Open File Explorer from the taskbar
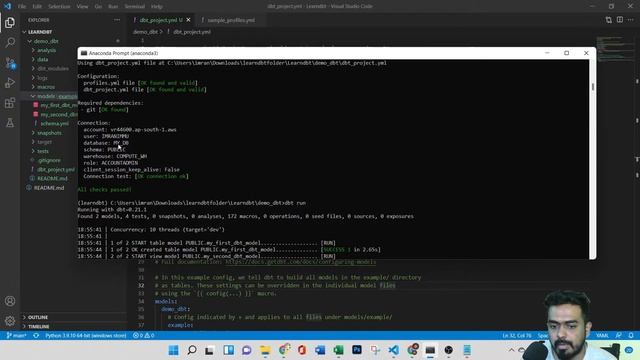This screenshot has height=360, width=640. click(x=265, y=350)
